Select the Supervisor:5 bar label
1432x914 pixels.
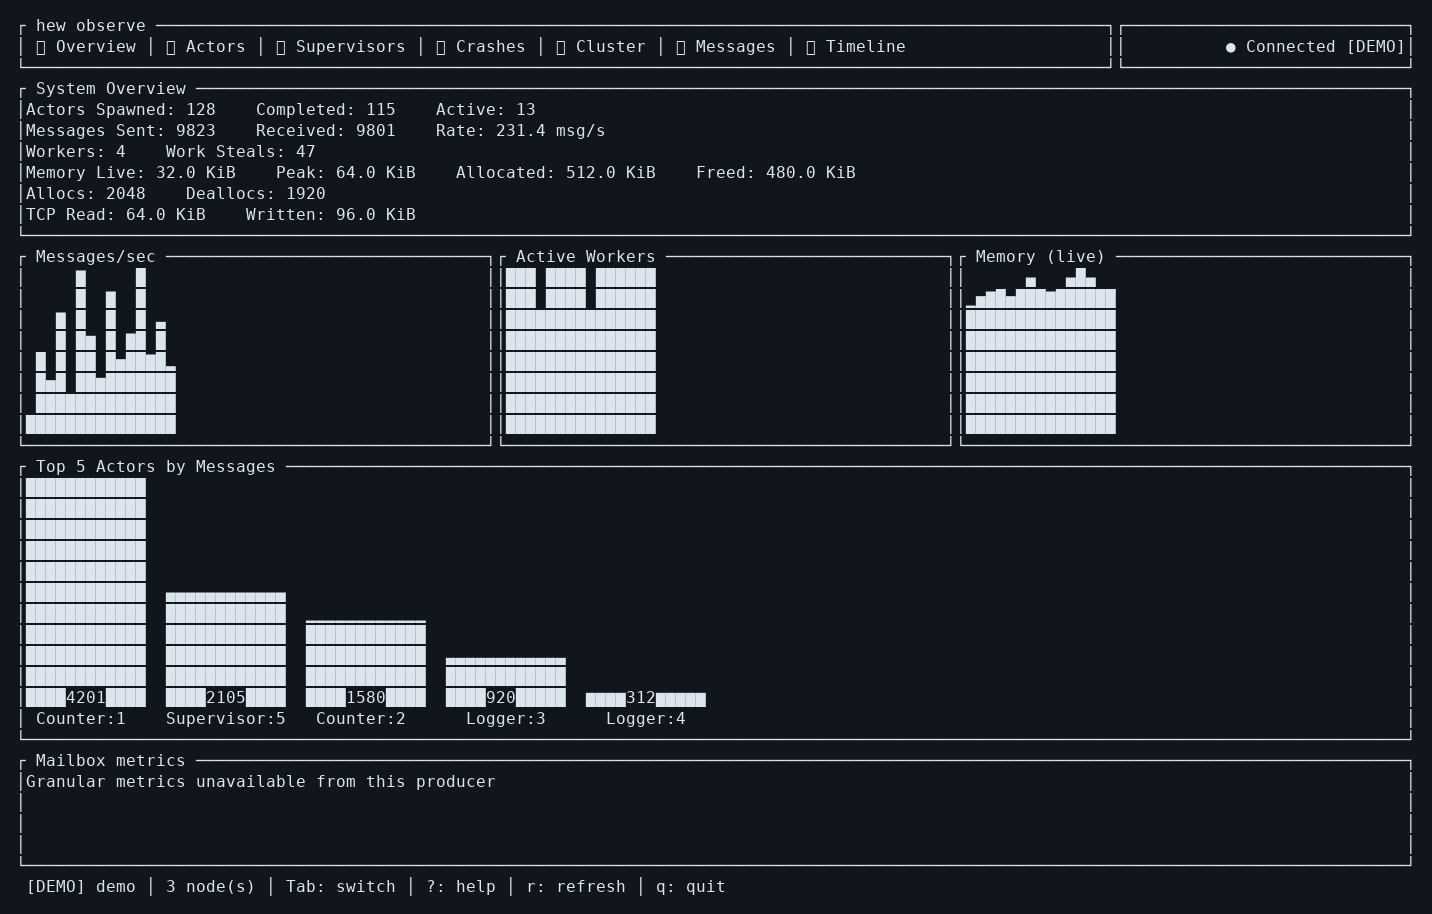[226, 719]
